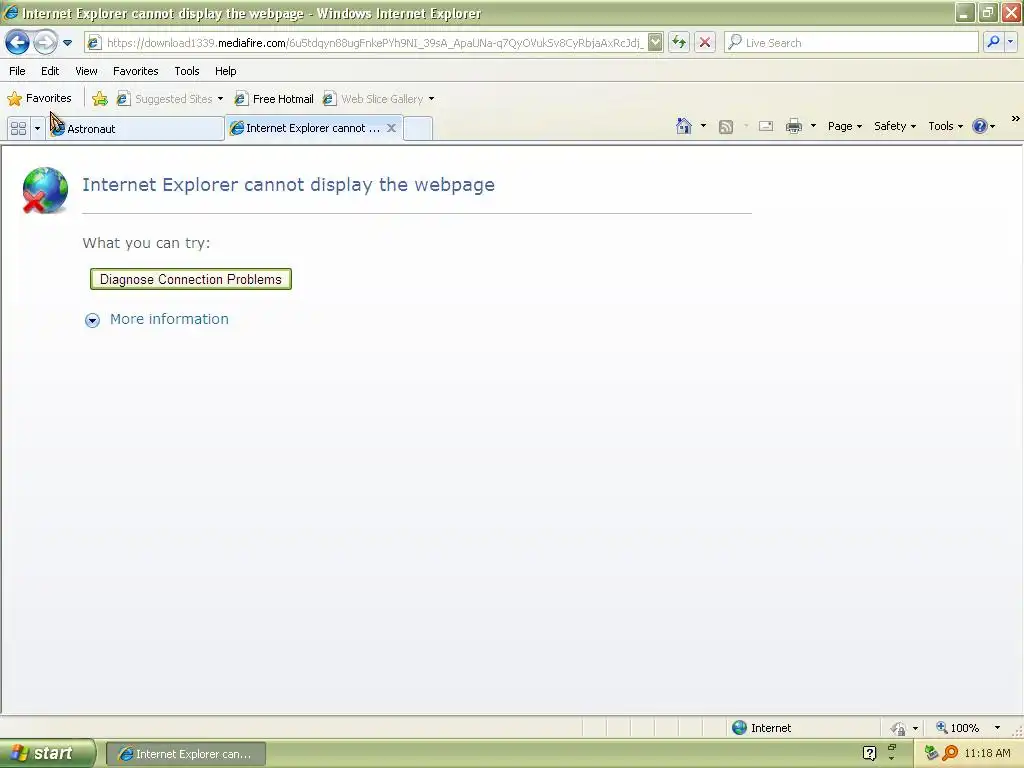Open the View menu
The width and height of the screenshot is (1024, 768).
(x=86, y=71)
